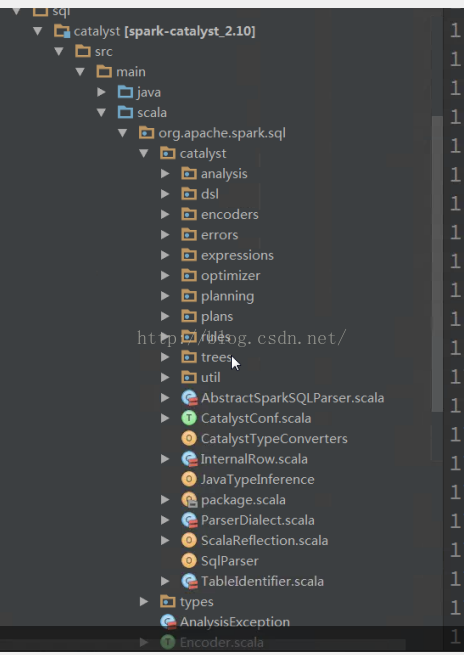
Task: Collapse the catalyst [spark-catalyst_2.10] module node
Action: point(38,31)
